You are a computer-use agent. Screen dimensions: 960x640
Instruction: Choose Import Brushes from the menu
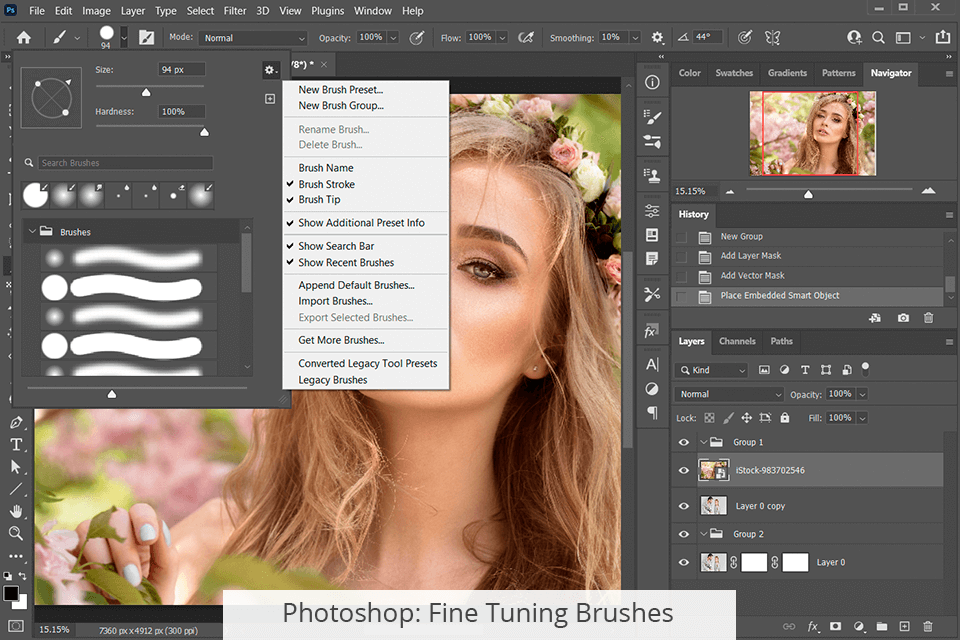(335, 301)
